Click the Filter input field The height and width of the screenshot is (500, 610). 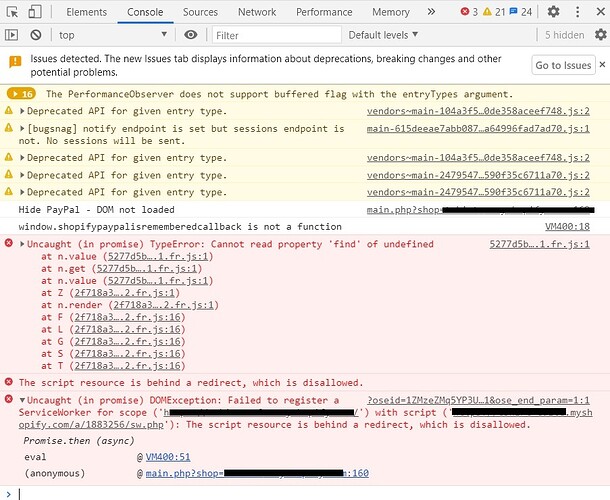click(x=277, y=35)
